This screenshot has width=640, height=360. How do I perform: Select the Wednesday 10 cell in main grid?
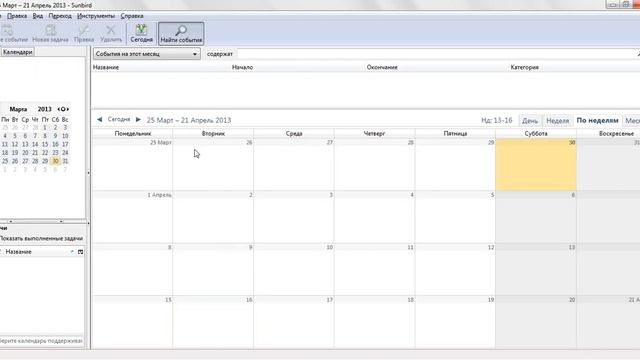(294, 270)
